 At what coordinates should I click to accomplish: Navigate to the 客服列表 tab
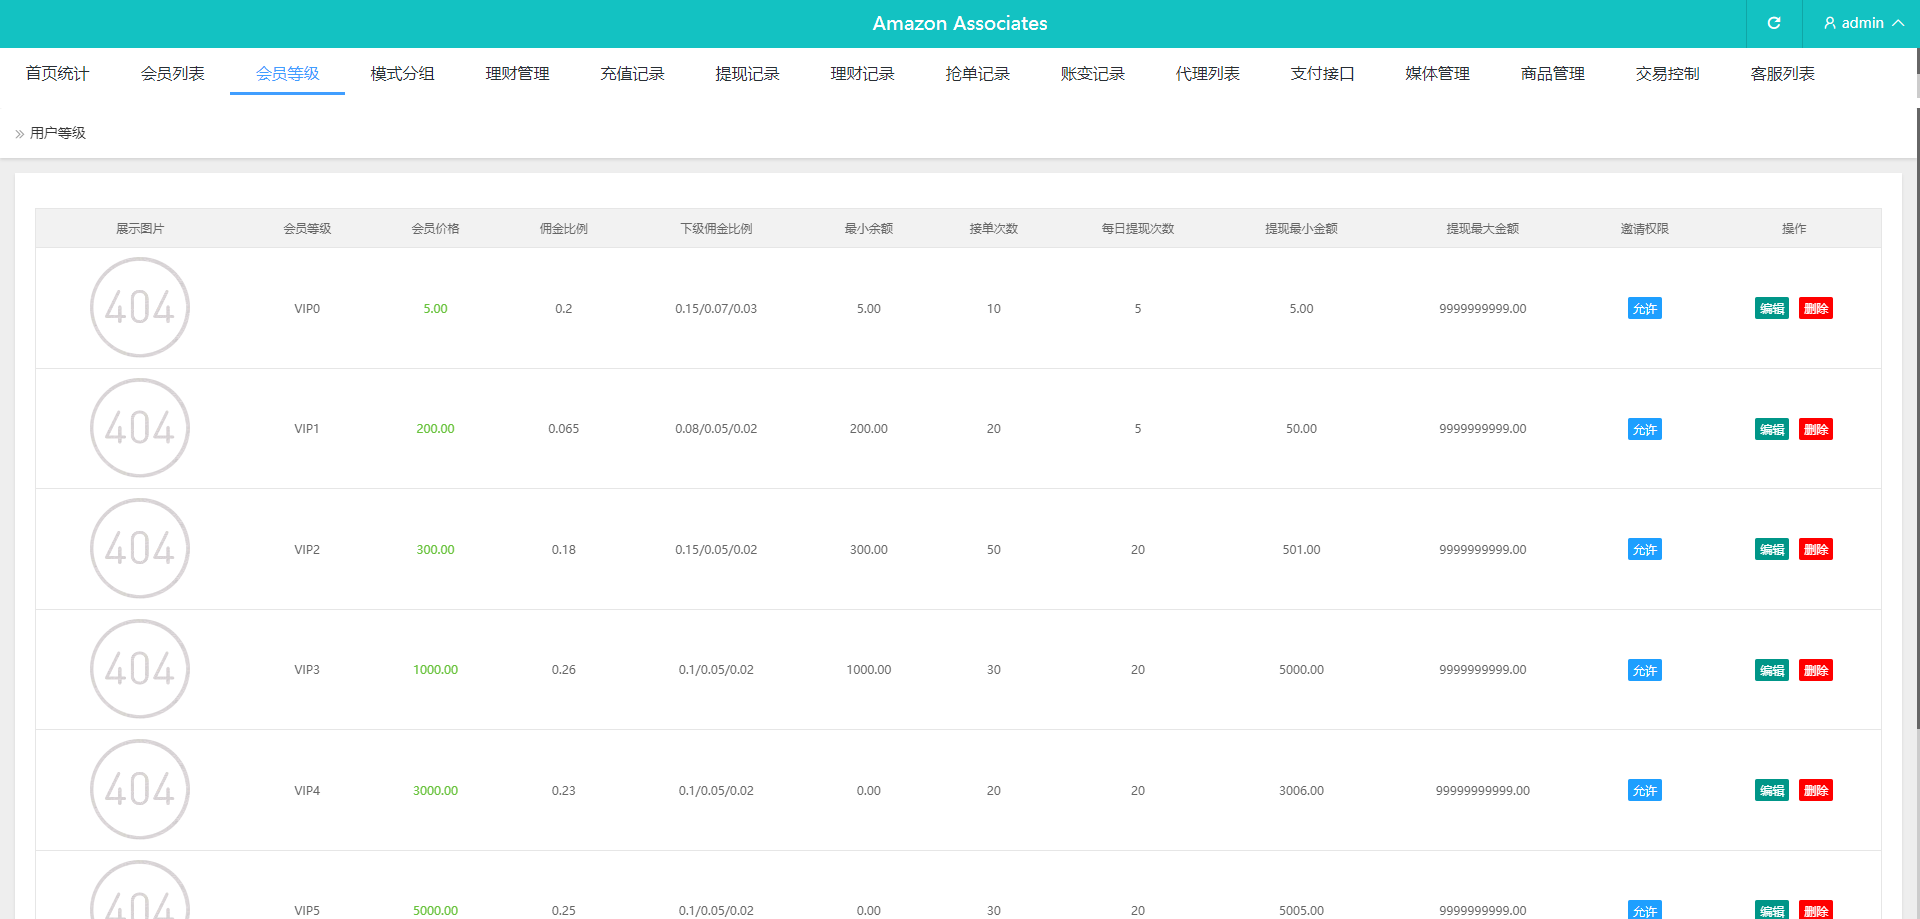click(x=1782, y=74)
